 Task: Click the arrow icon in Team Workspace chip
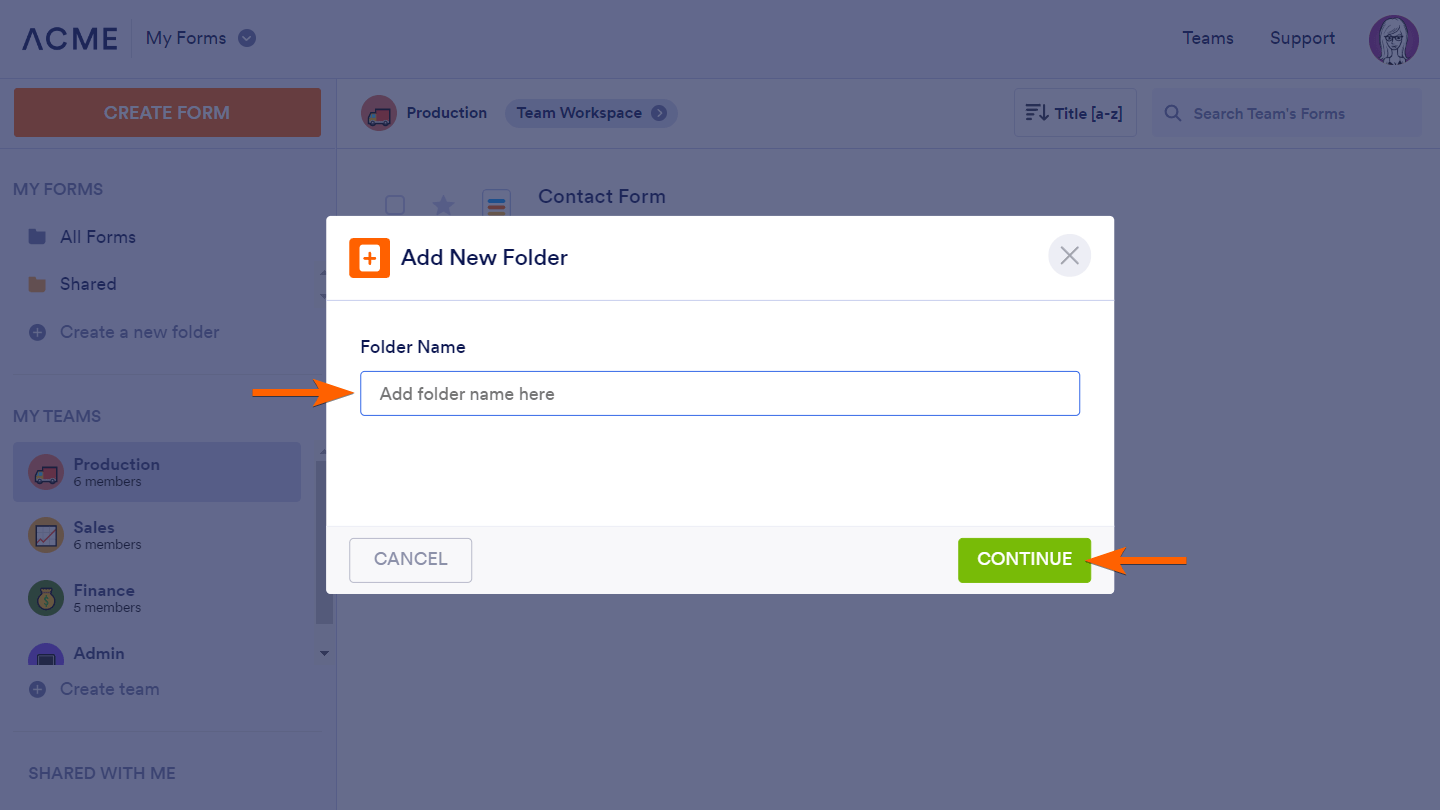click(x=659, y=113)
